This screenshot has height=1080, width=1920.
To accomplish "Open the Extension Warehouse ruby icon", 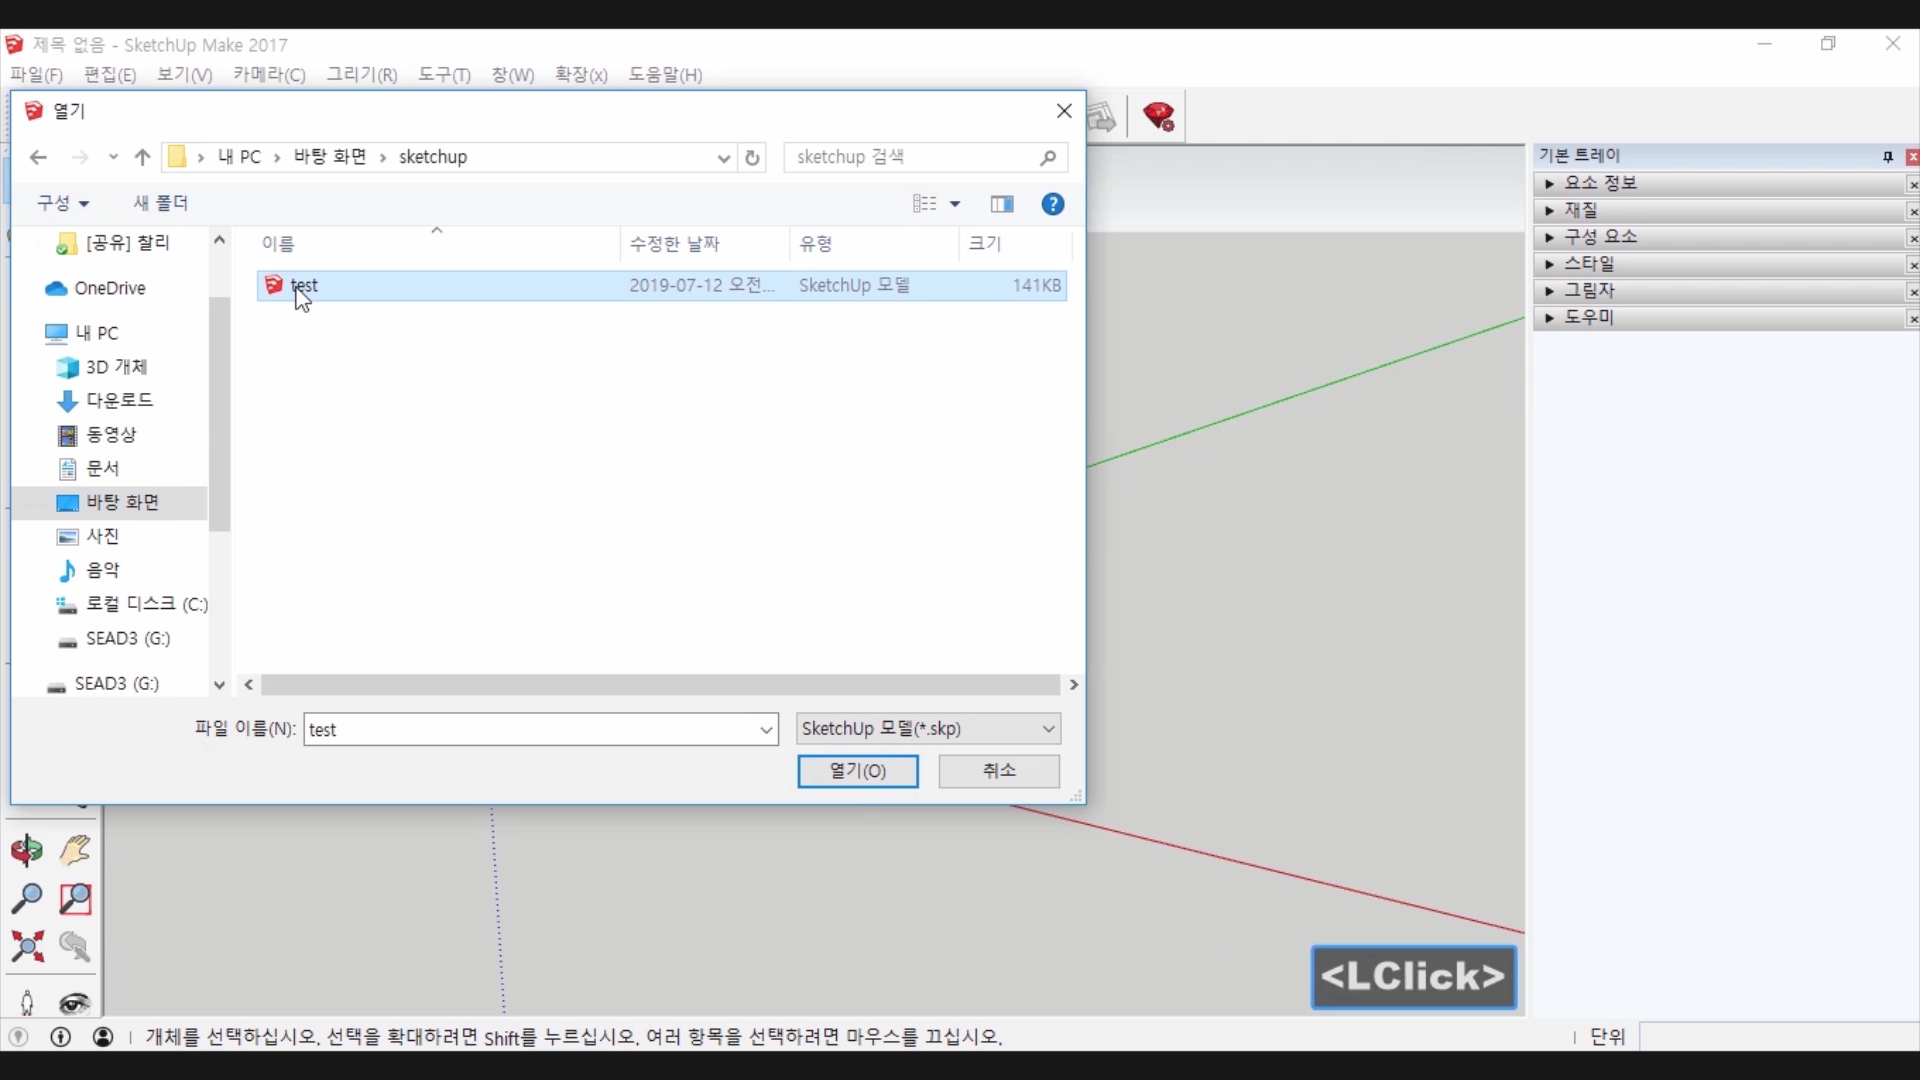I will tap(1159, 117).
